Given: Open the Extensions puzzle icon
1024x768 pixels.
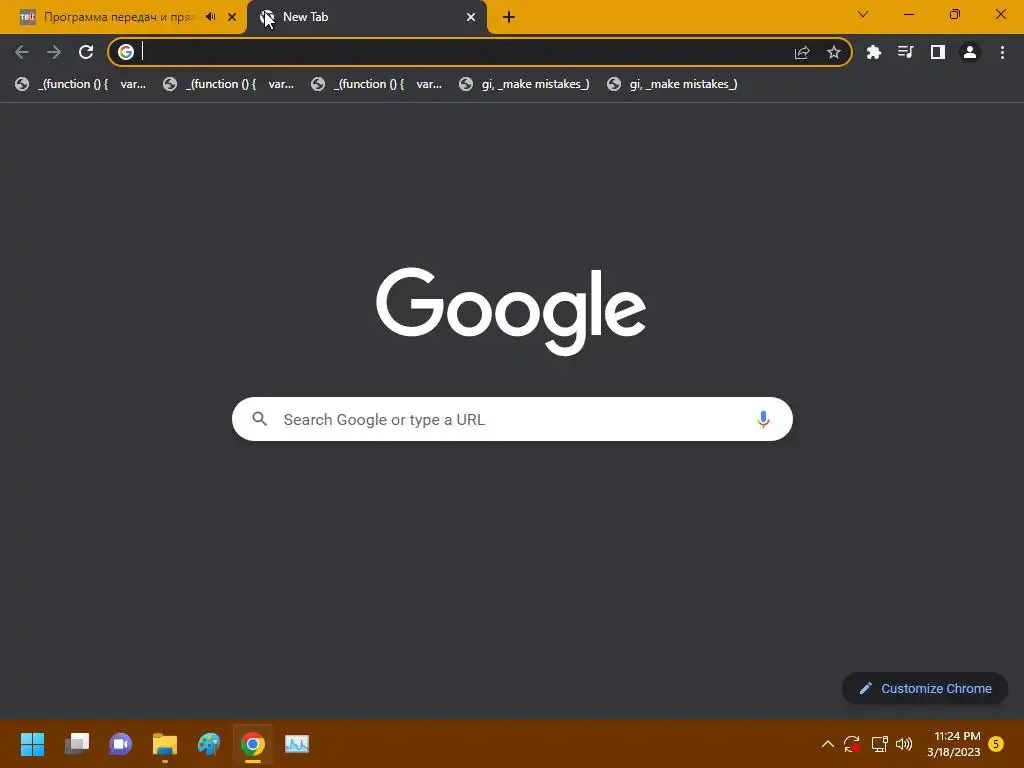Looking at the screenshot, I should [x=873, y=52].
